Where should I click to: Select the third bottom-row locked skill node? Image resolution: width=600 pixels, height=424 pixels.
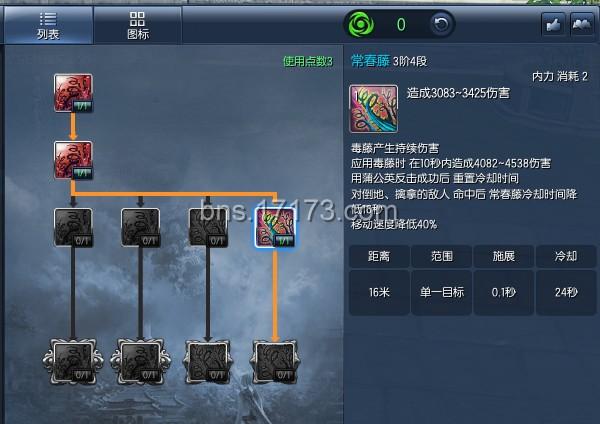pyautogui.click(x=208, y=362)
